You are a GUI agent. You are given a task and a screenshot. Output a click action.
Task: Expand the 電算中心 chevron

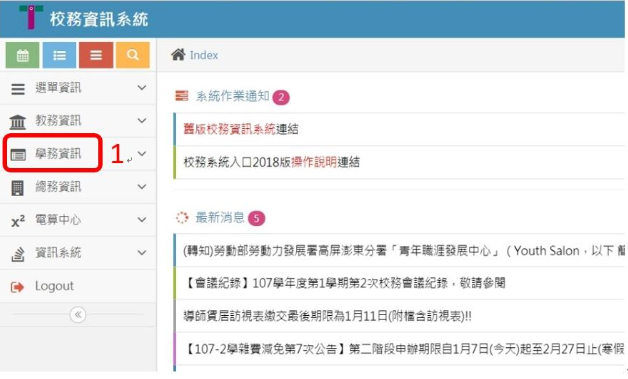[142, 220]
